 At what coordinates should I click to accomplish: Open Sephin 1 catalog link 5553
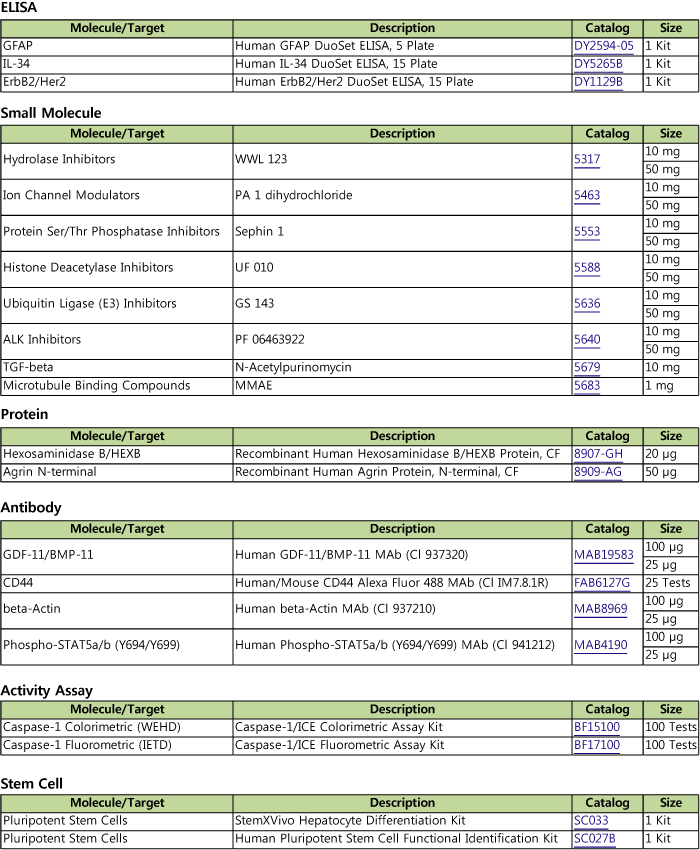[x=587, y=231]
